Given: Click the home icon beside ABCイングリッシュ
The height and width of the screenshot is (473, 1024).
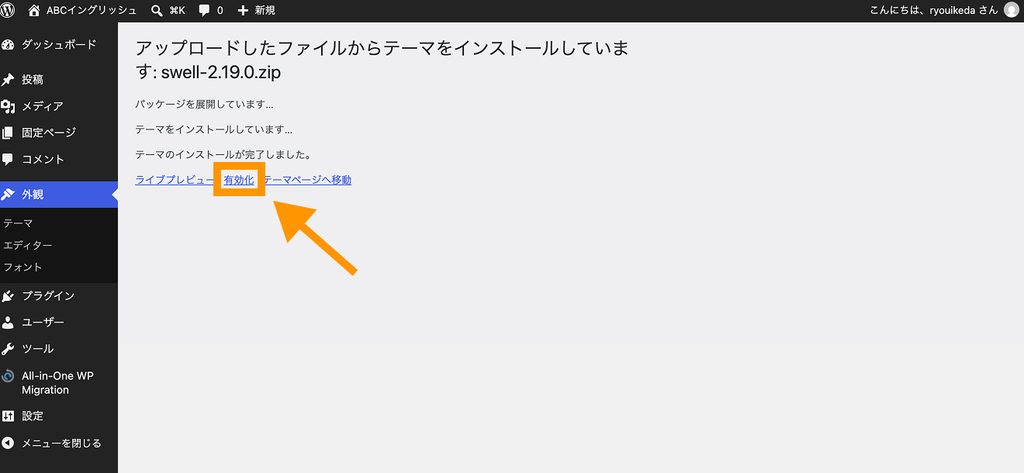Looking at the screenshot, I should pos(35,10).
